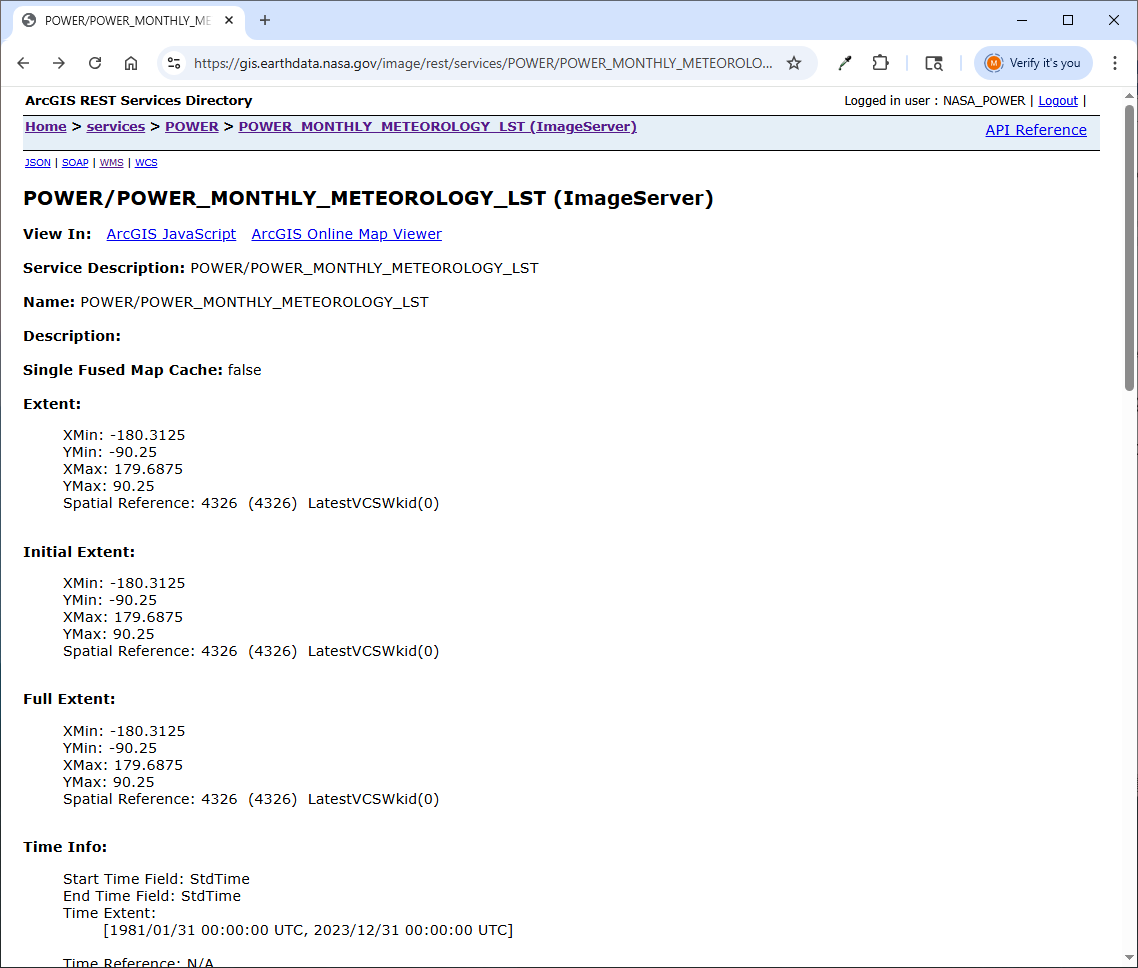This screenshot has height=968, width=1138.
Task: Open the JSON format link
Action: pyautogui.click(x=37, y=162)
